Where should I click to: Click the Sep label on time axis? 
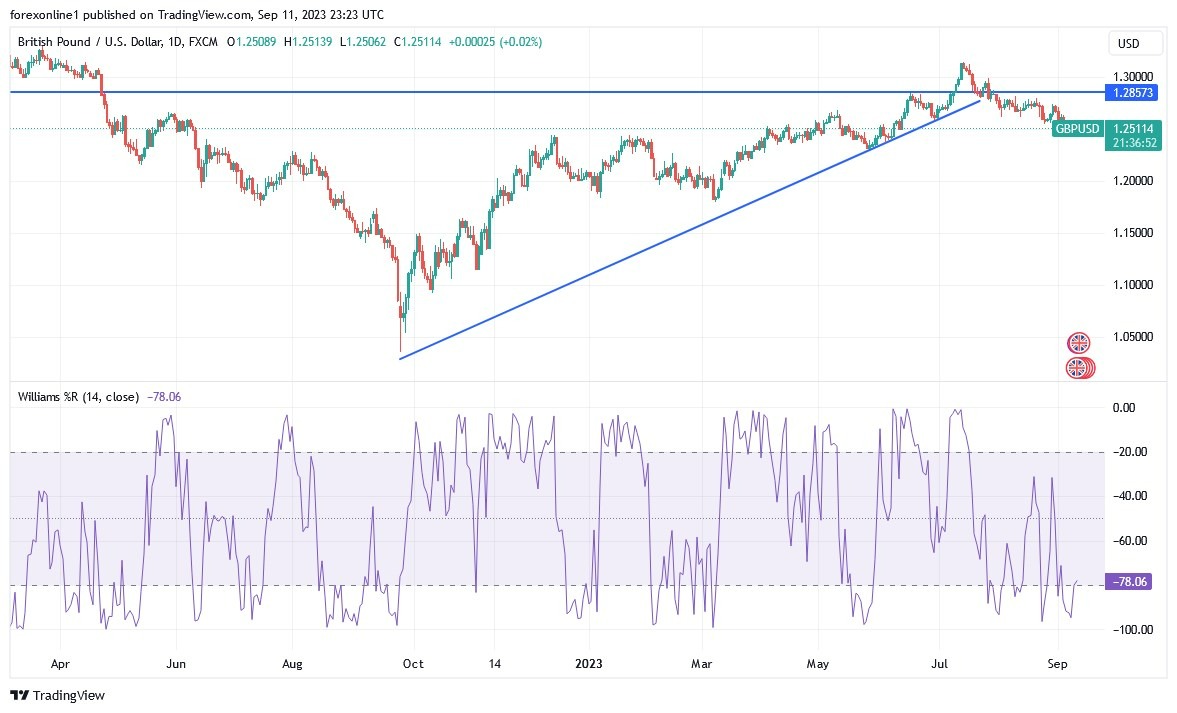click(x=1057, y=663)
